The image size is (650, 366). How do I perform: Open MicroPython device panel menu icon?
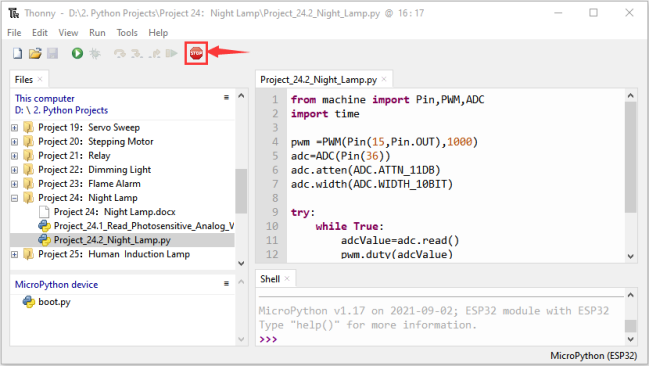226,284
